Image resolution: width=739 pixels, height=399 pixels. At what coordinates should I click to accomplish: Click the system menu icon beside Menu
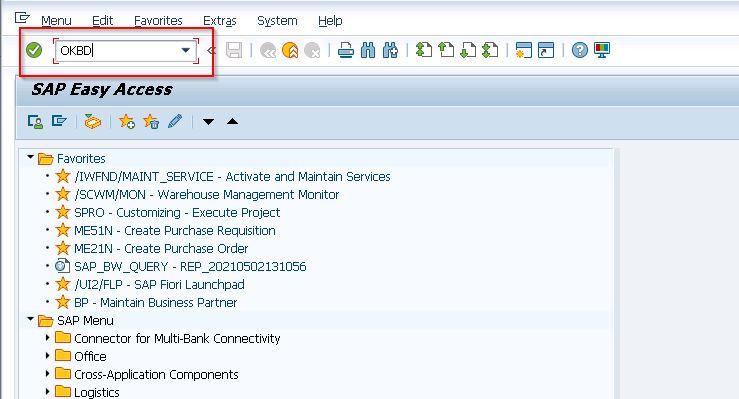[22, 19]
